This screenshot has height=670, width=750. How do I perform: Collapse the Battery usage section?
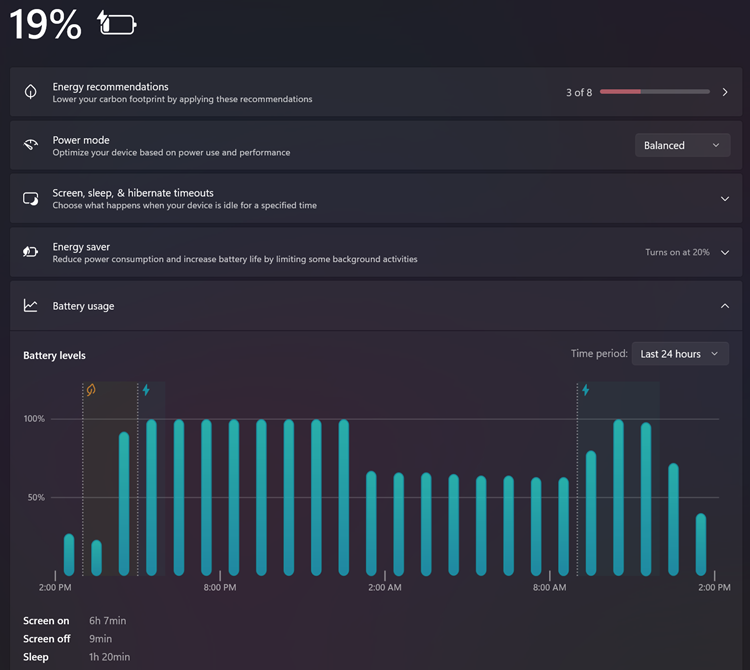(725, 306)
